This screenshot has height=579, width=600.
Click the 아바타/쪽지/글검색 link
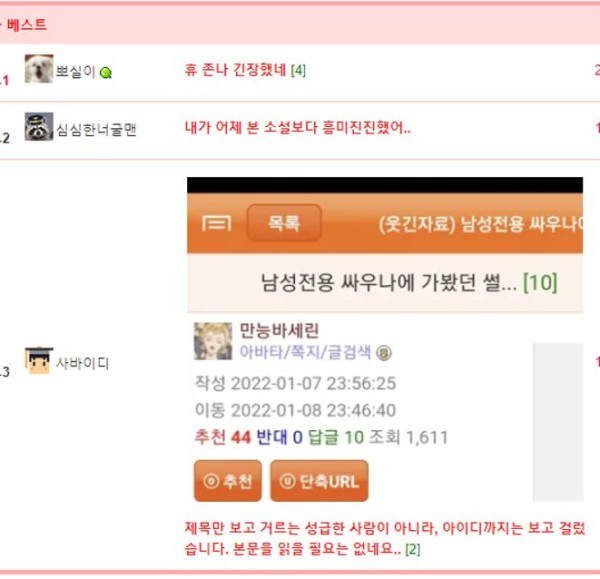click(x=305, y=352)
